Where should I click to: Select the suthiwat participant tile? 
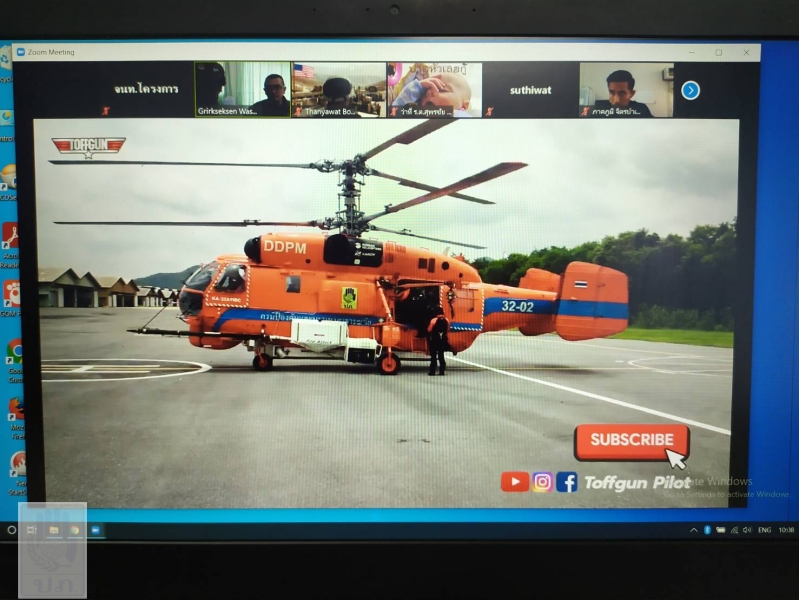click(530, 90)
